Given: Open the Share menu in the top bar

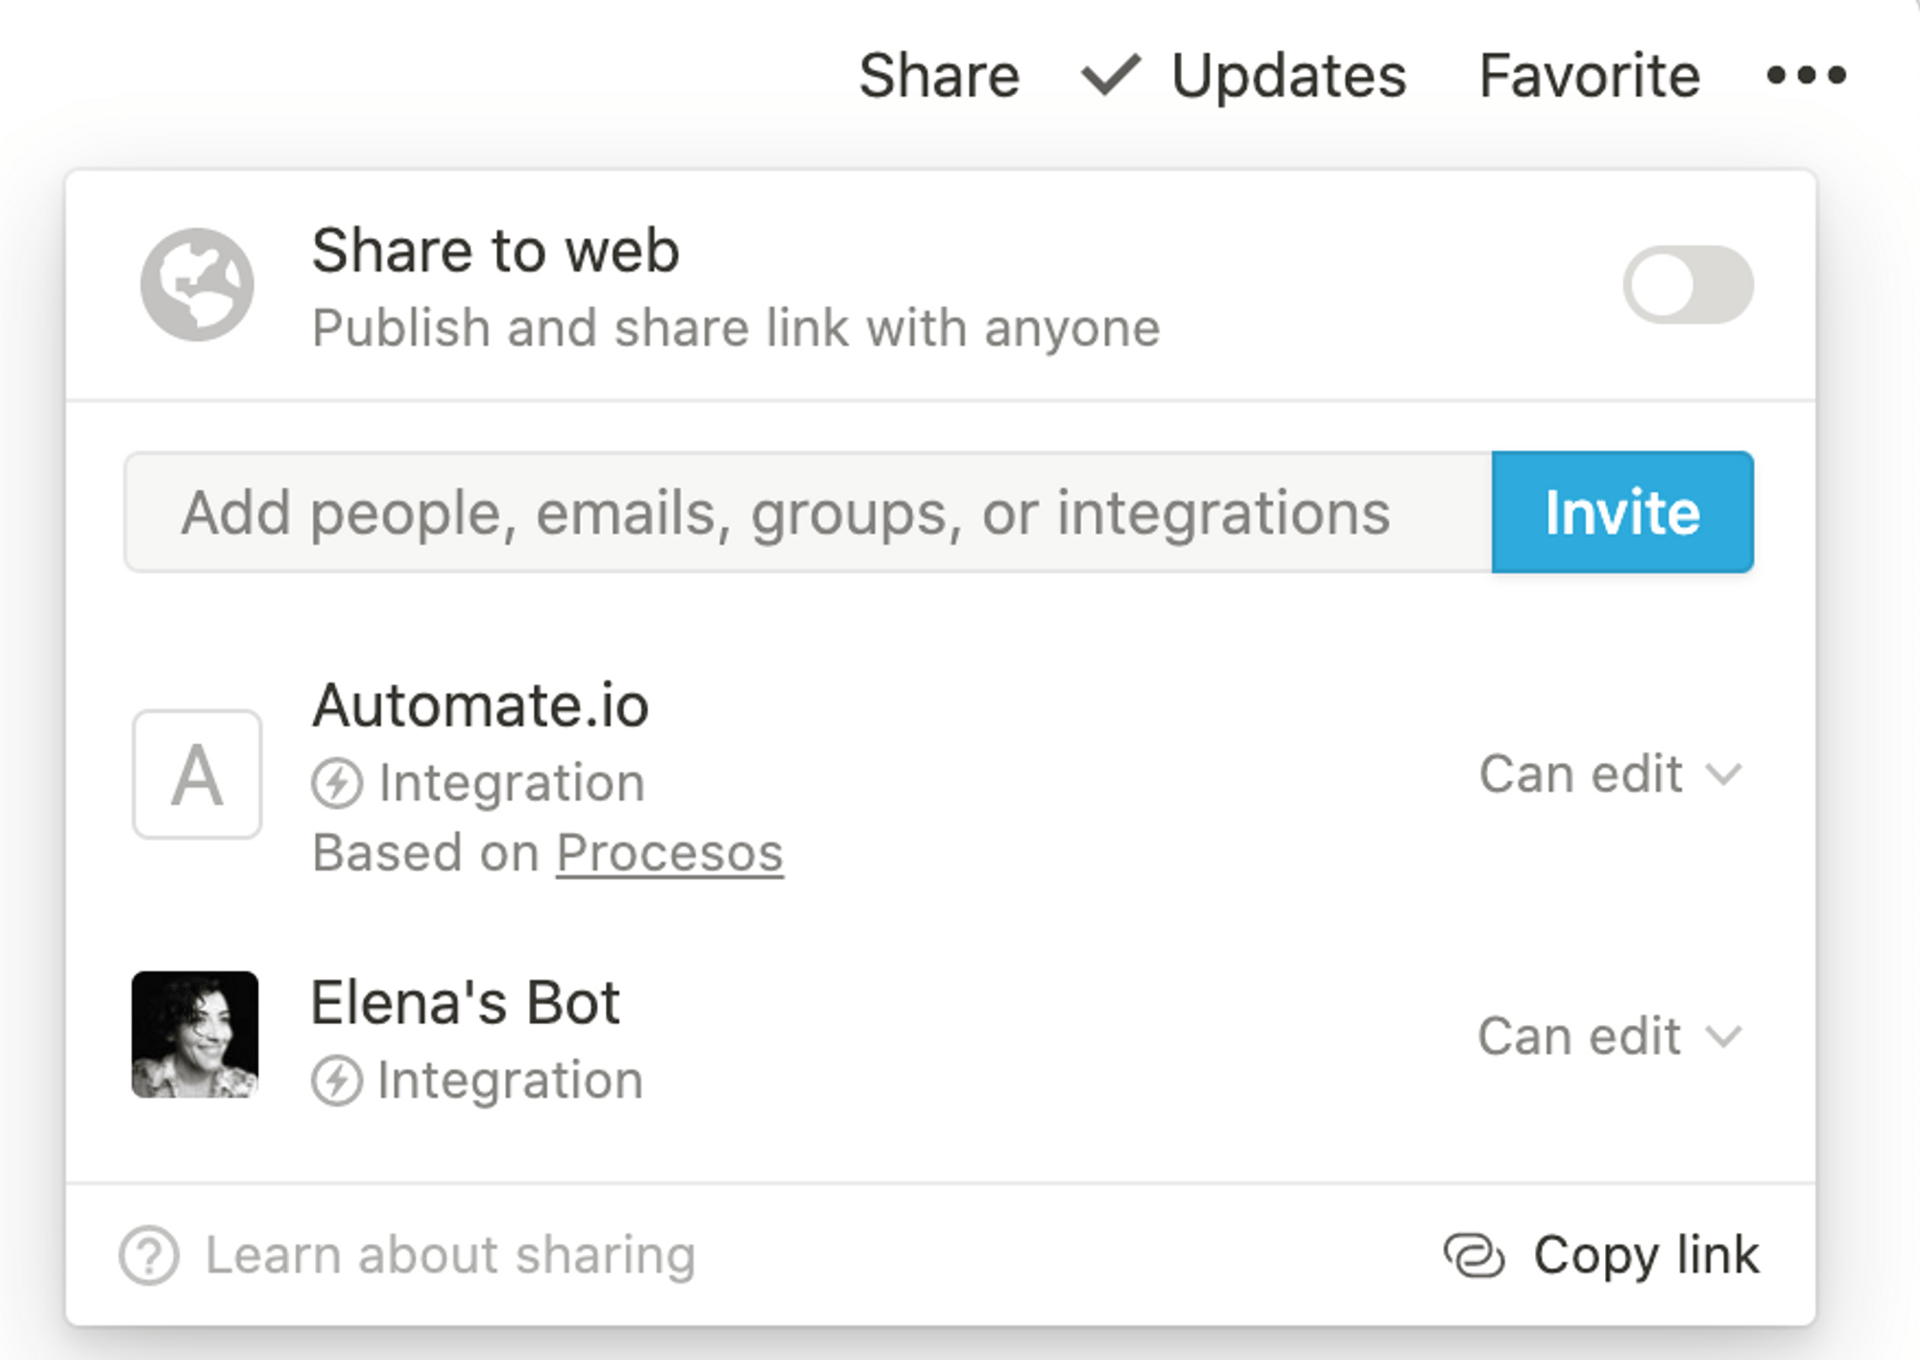Looking at the screenshot, I should click(939, 76).
